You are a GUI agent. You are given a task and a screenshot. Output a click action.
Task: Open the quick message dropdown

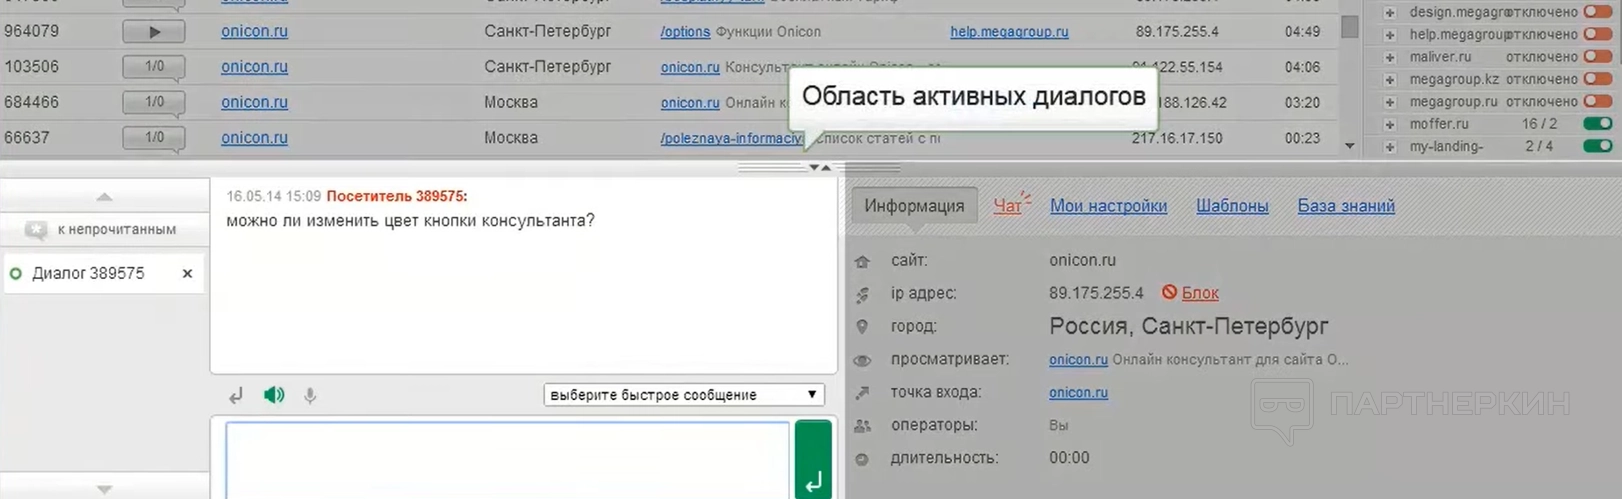point(683,395)
